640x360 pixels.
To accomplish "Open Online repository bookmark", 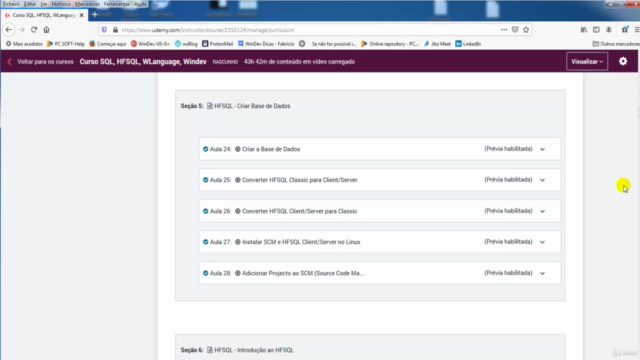I will tap(390, 44).
